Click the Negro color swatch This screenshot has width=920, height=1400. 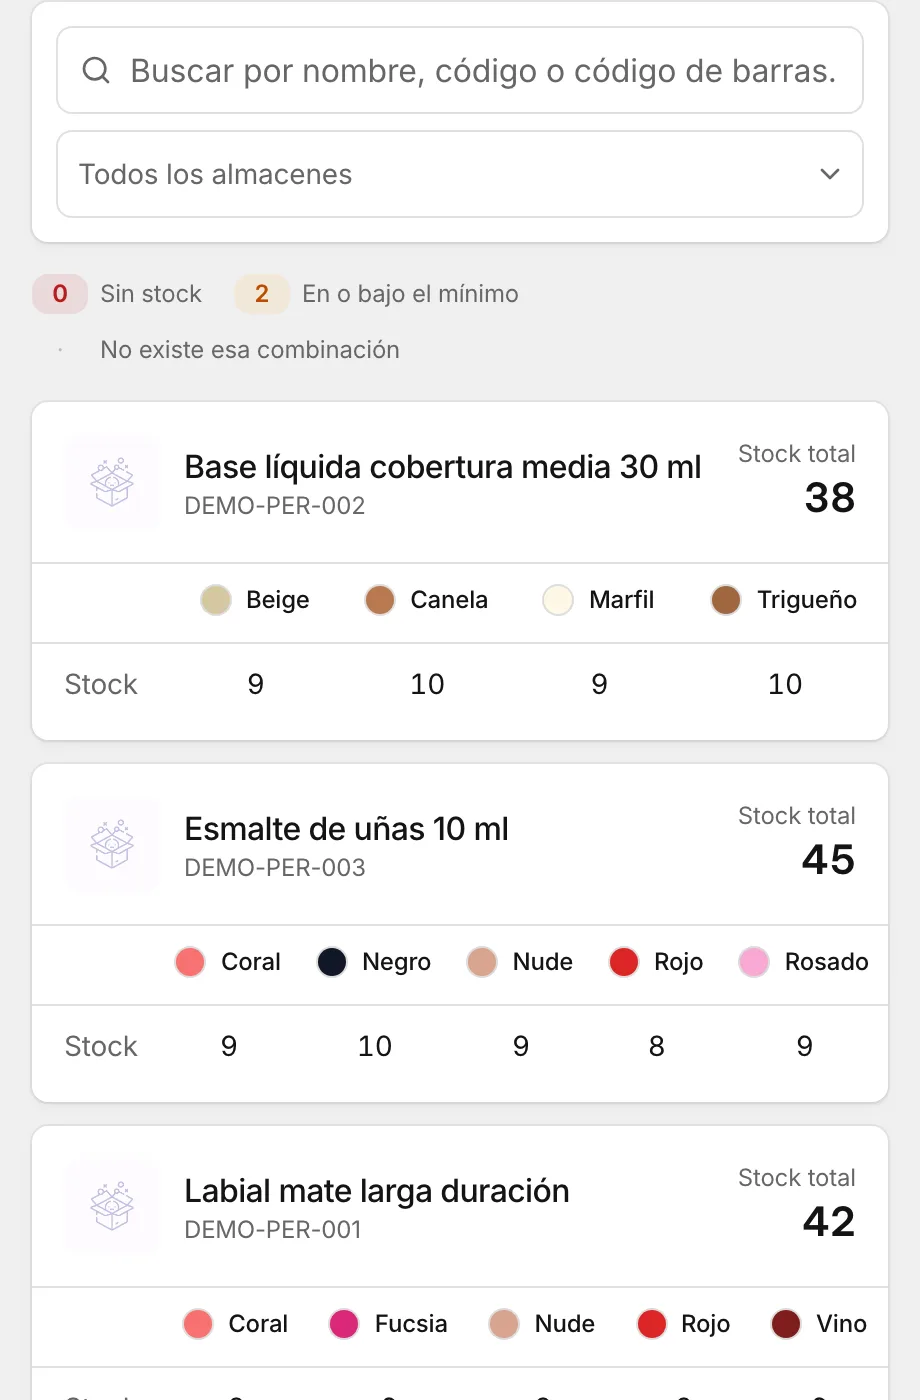(332, 962)
